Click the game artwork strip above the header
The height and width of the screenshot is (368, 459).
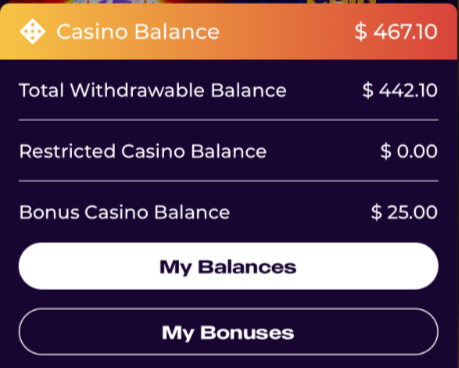tap(229, 2)
